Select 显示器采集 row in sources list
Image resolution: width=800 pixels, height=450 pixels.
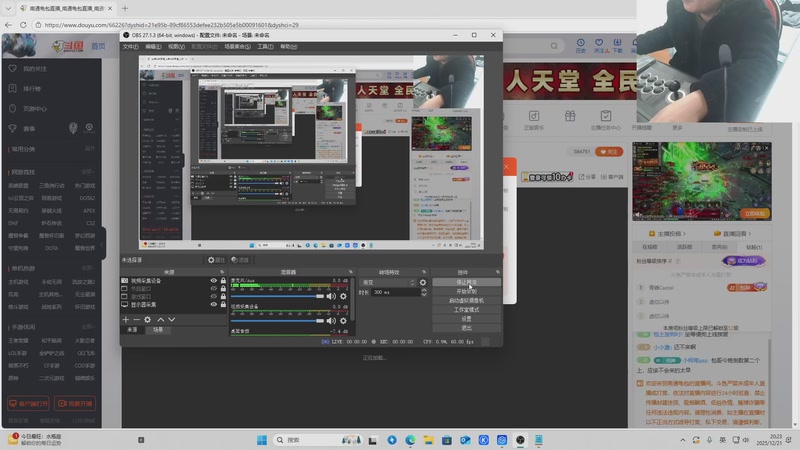tap(173, 305)
